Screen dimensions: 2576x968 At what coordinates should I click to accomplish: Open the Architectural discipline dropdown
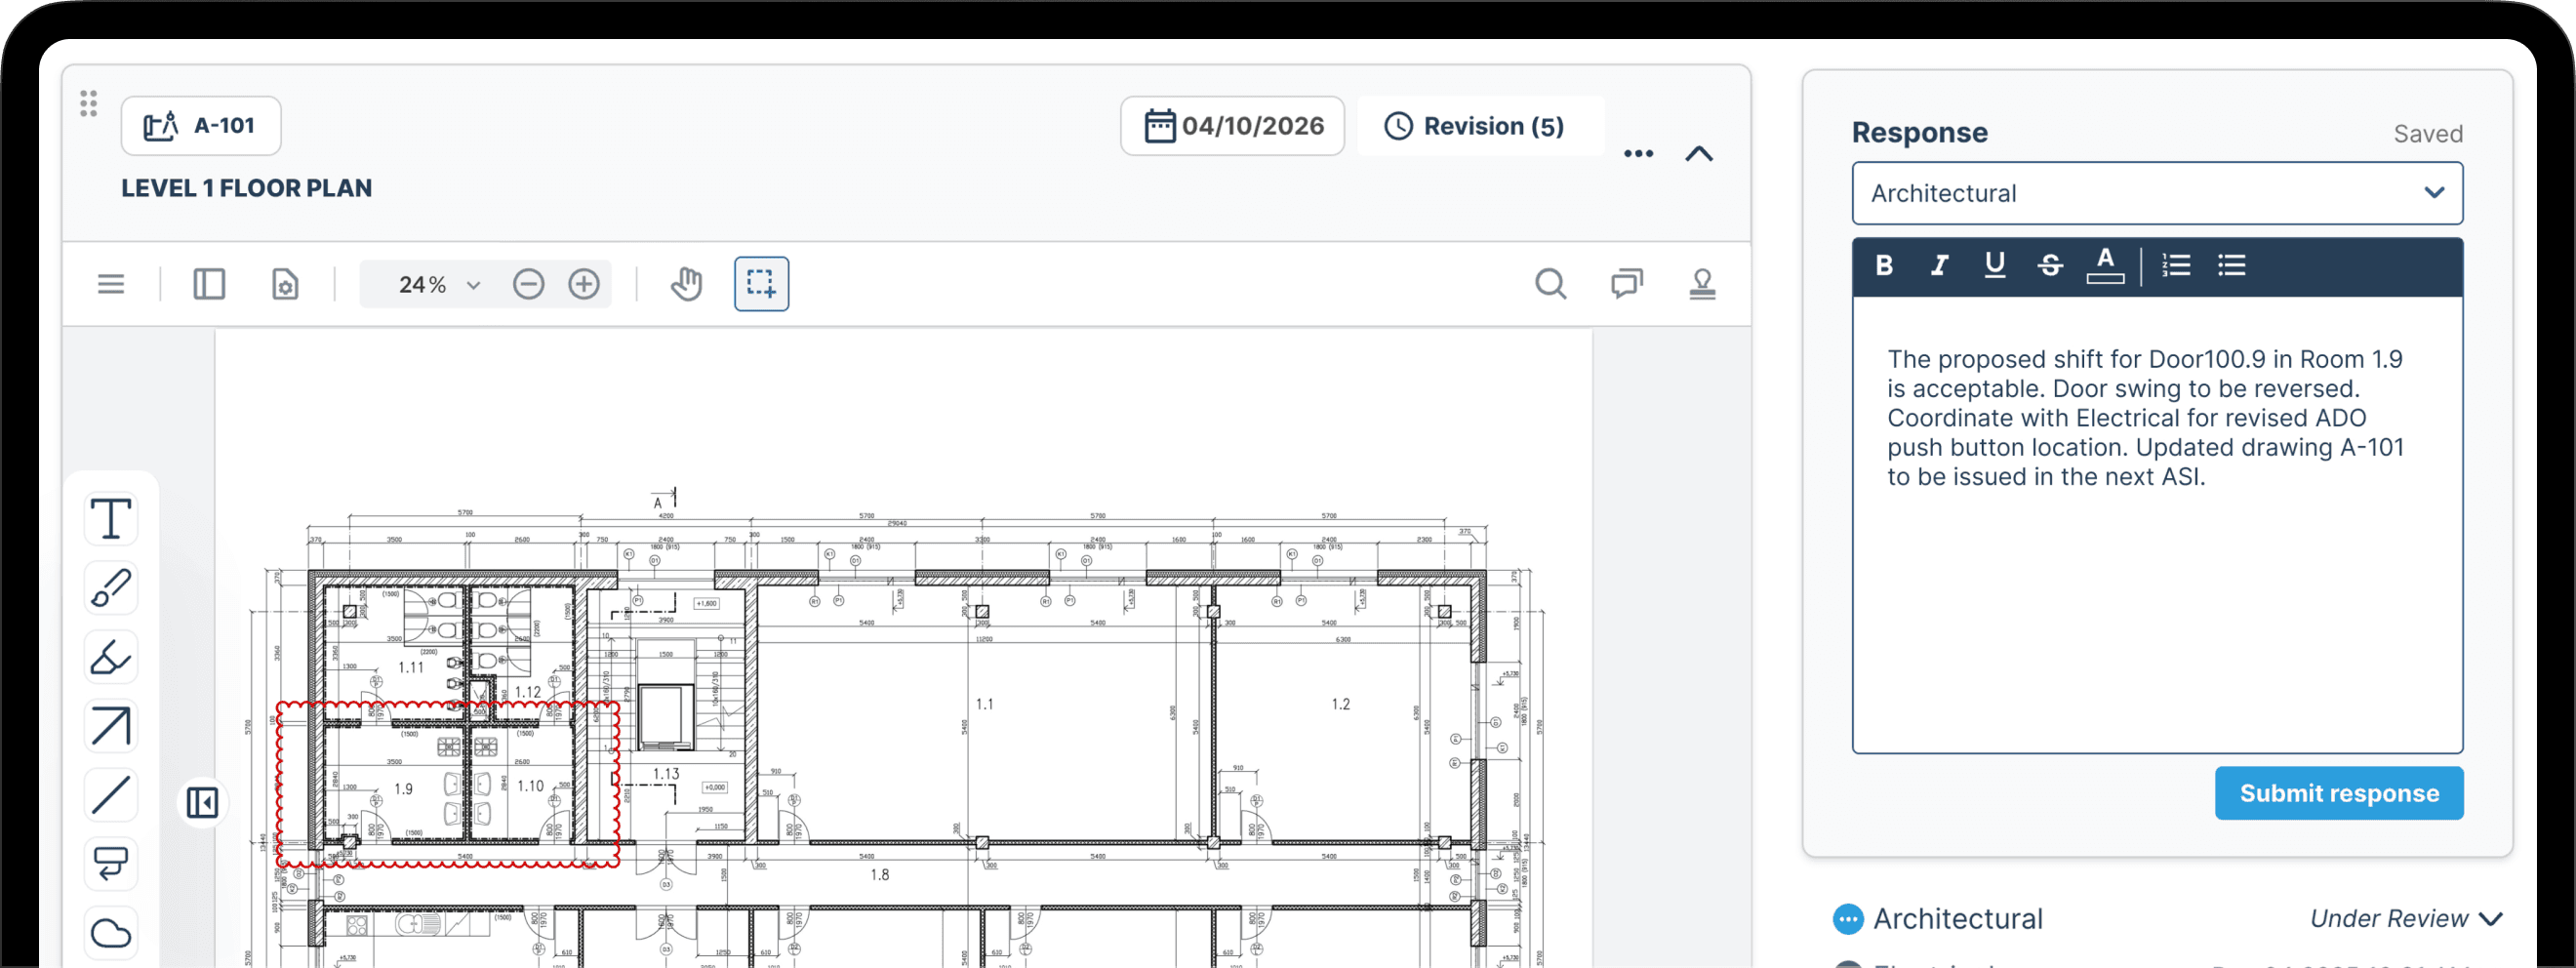pos(2157,193)
